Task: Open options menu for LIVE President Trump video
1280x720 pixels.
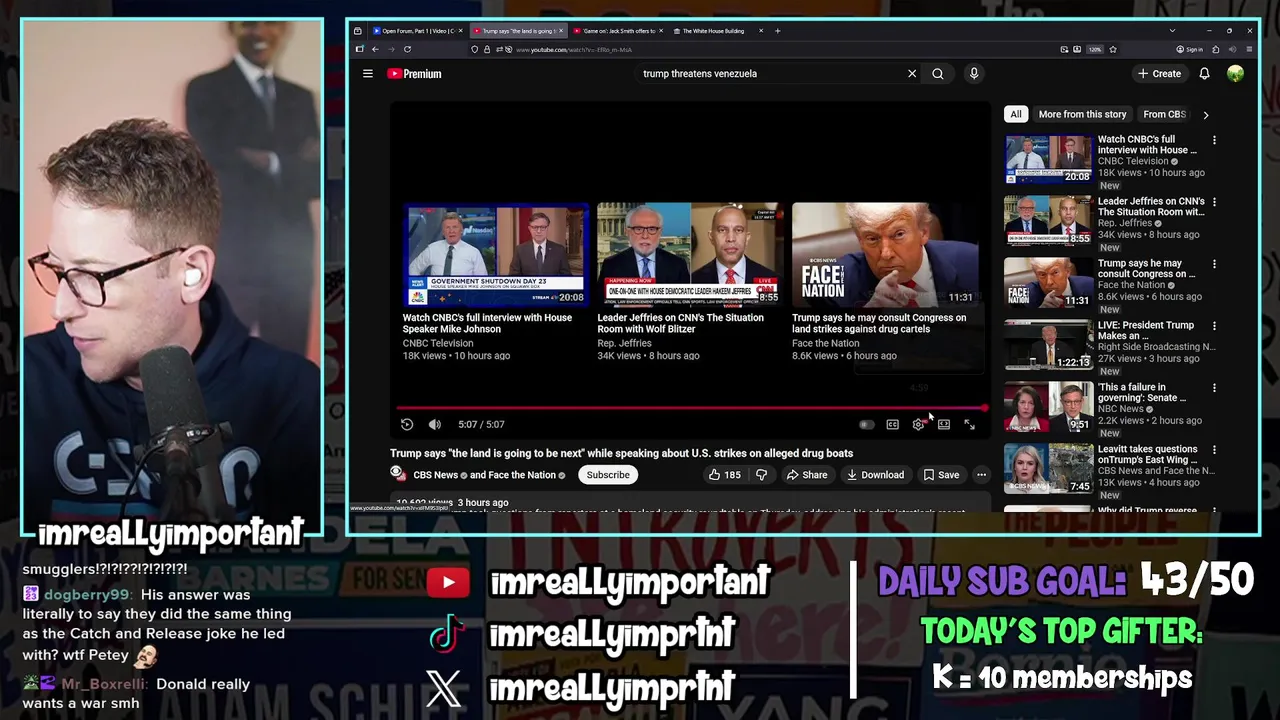Action: pyautogui.click(x=1214, y=327)
